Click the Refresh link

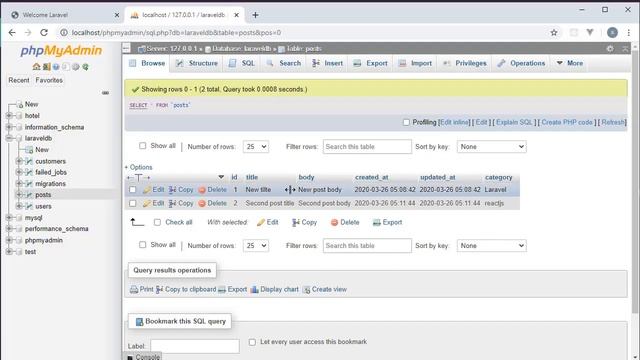pyautogui.click(x=613, y=122)
